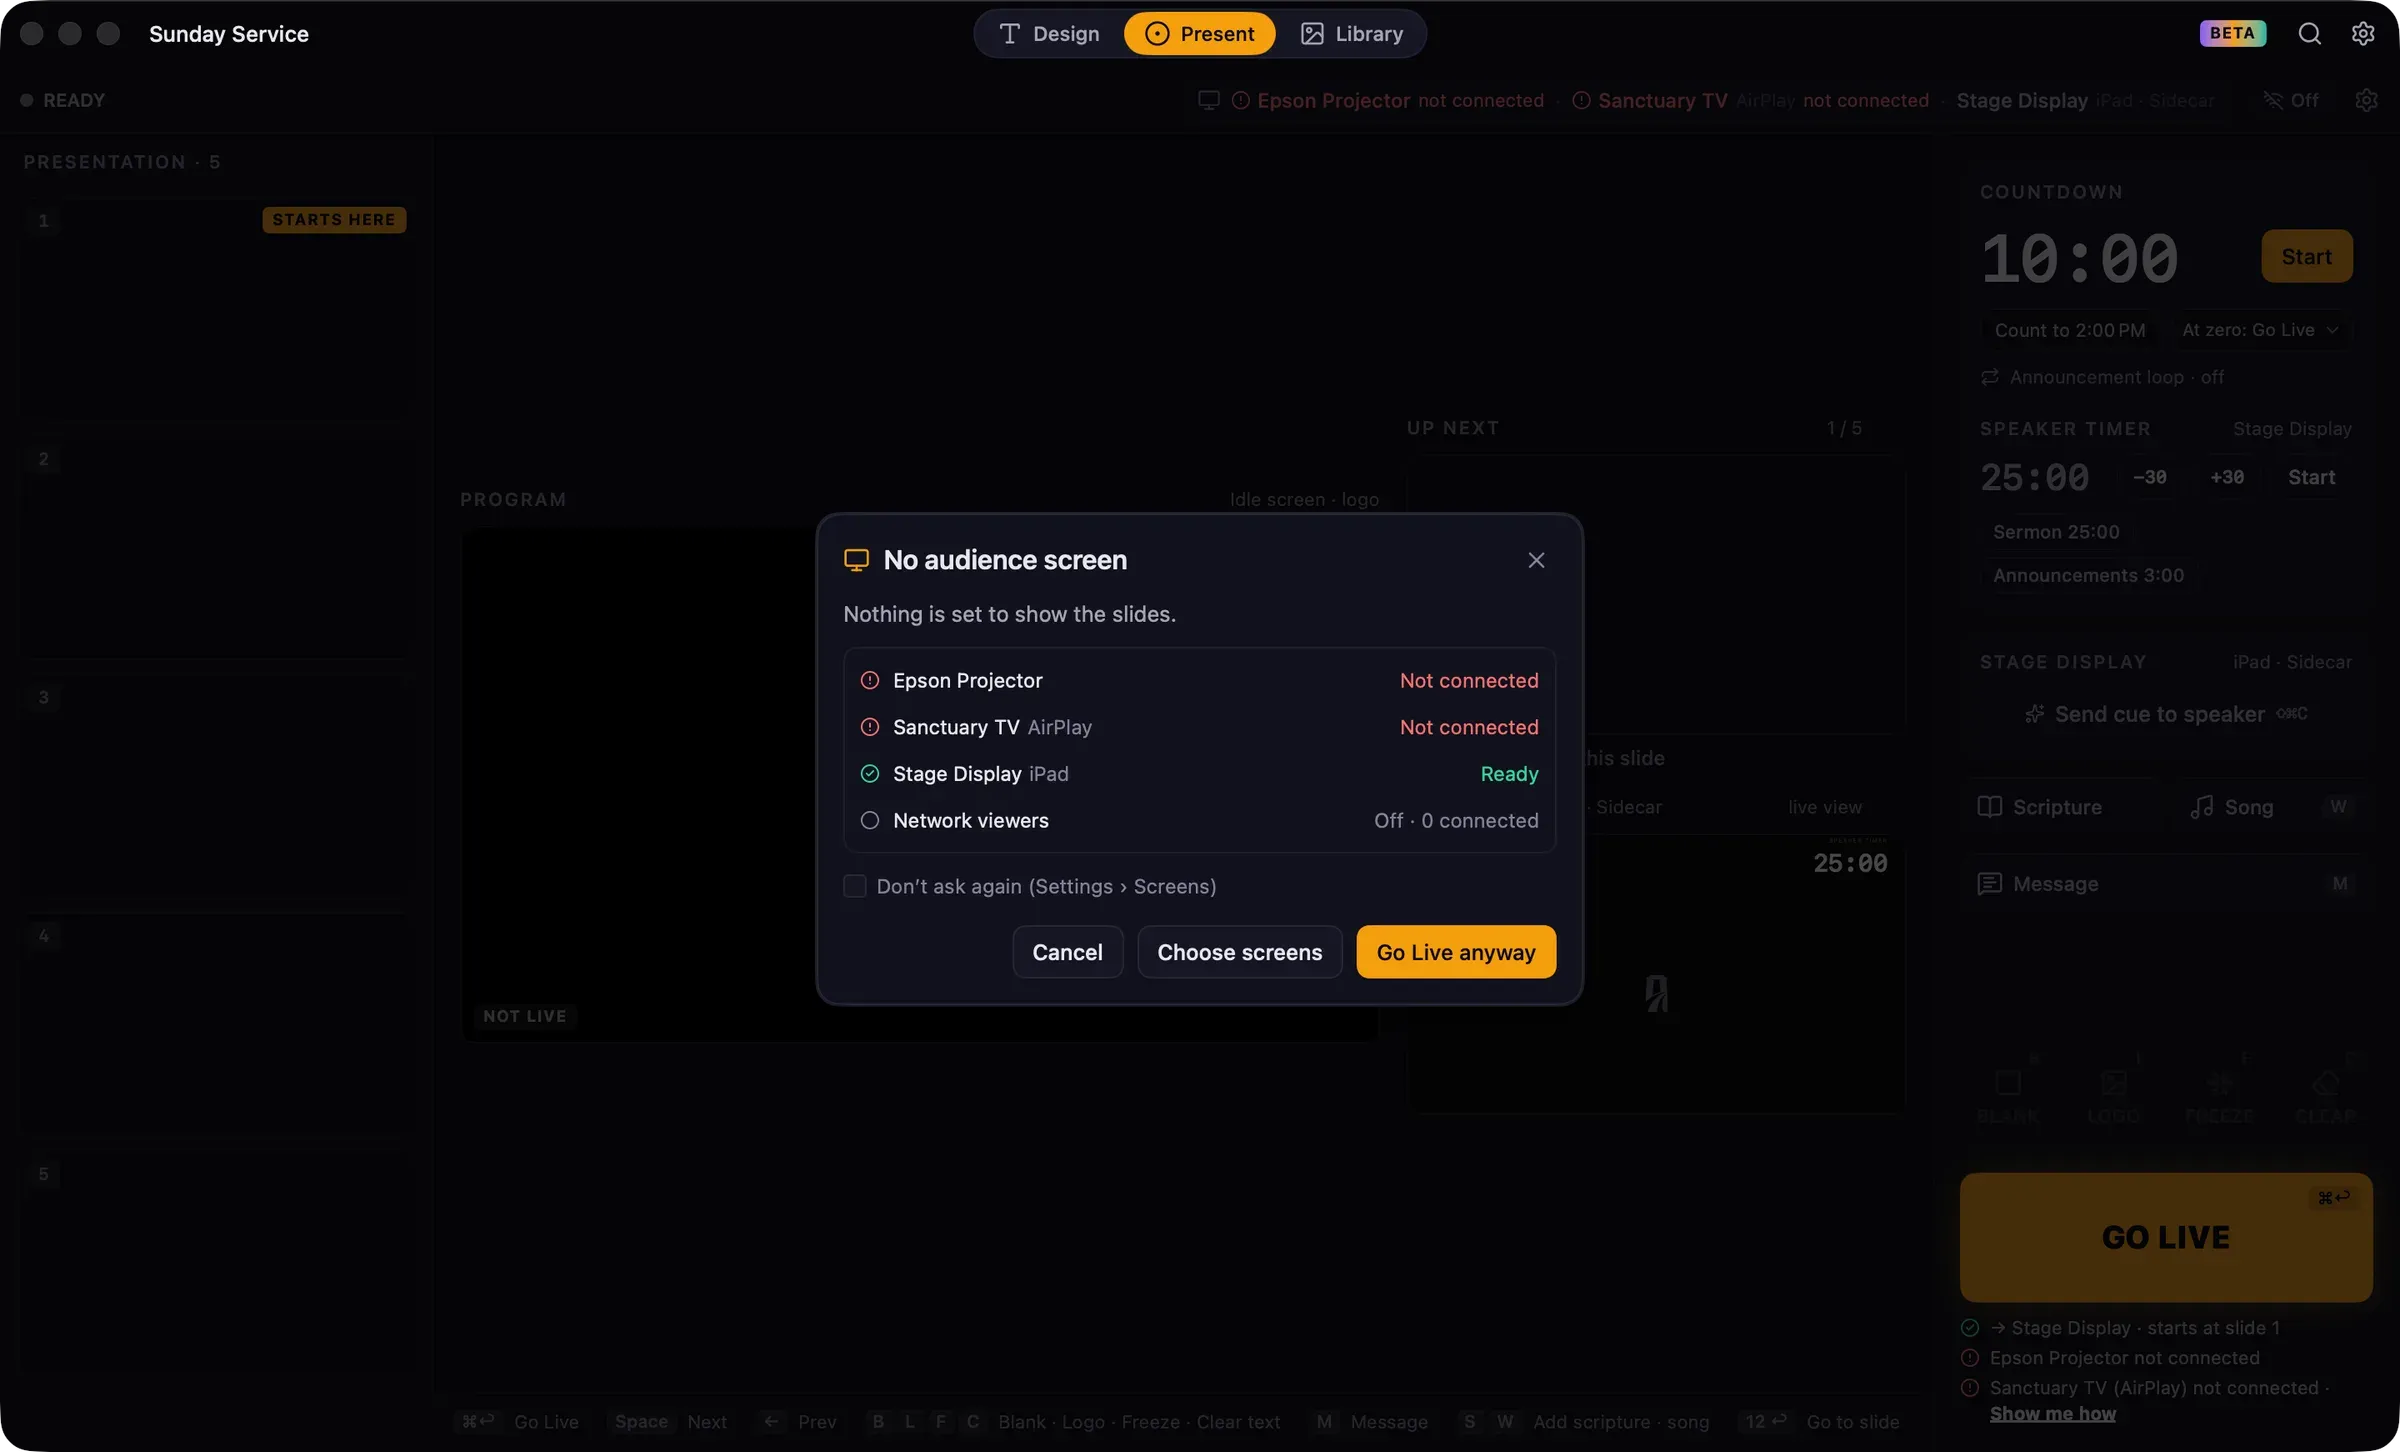
Task: Click the Freeze icon
Action: pyautogui.click(x=2219, y=1083)
